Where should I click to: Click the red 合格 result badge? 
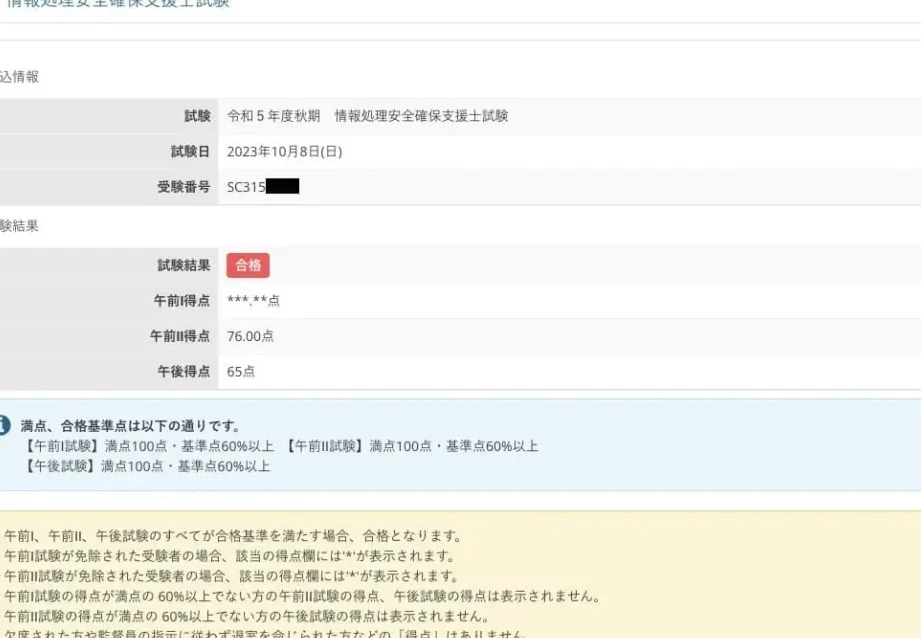tap(248, 266)
